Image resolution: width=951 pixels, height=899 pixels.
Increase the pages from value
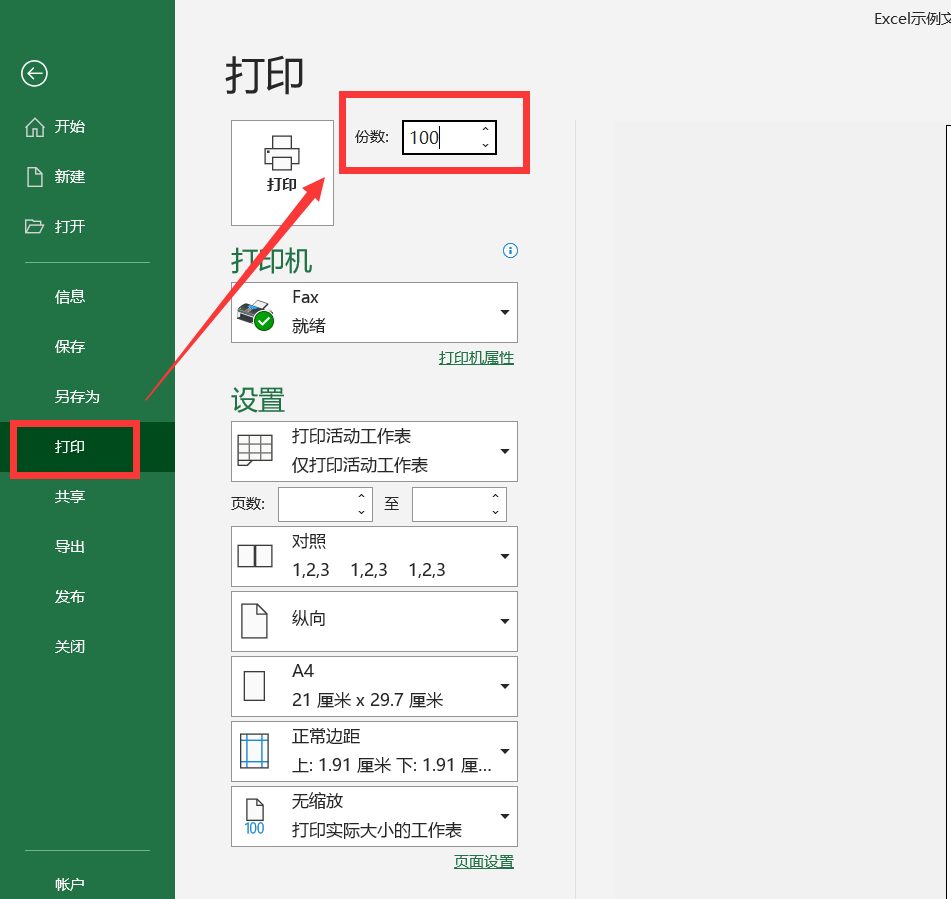click(361, 496)
